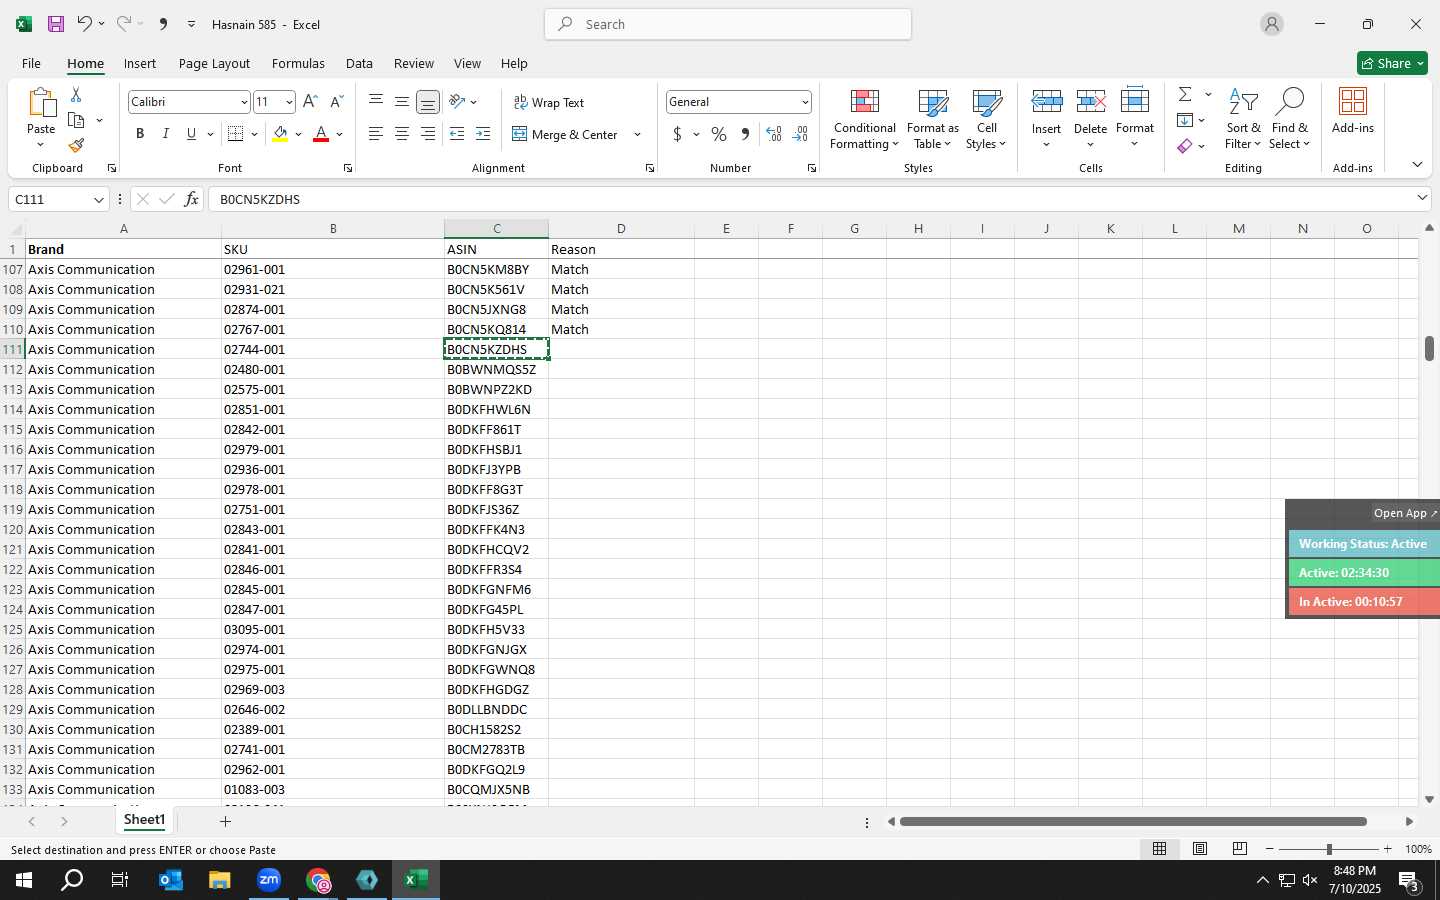Screen dimensions: 1440x900
Task: Open Find & Select options
Action: click(x=1289, y=119)
